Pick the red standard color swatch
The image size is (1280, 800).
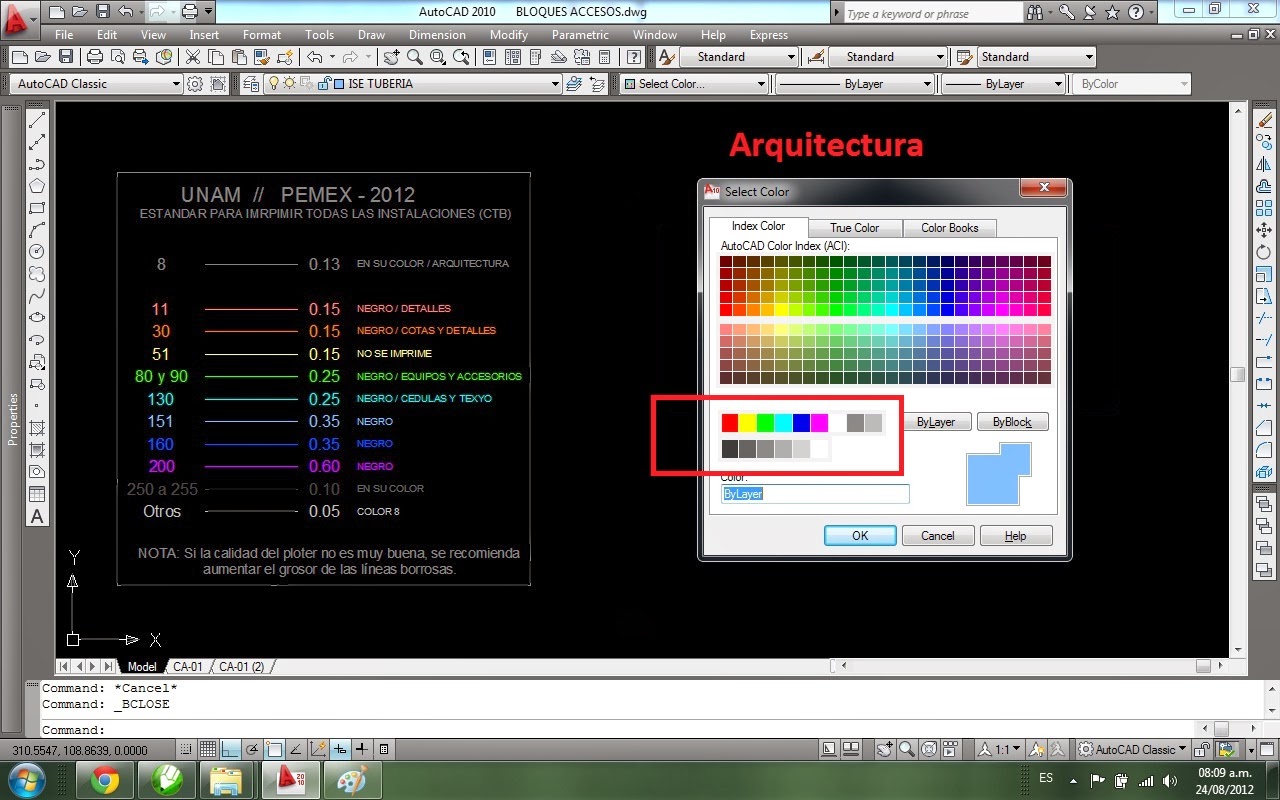point(730,423)
